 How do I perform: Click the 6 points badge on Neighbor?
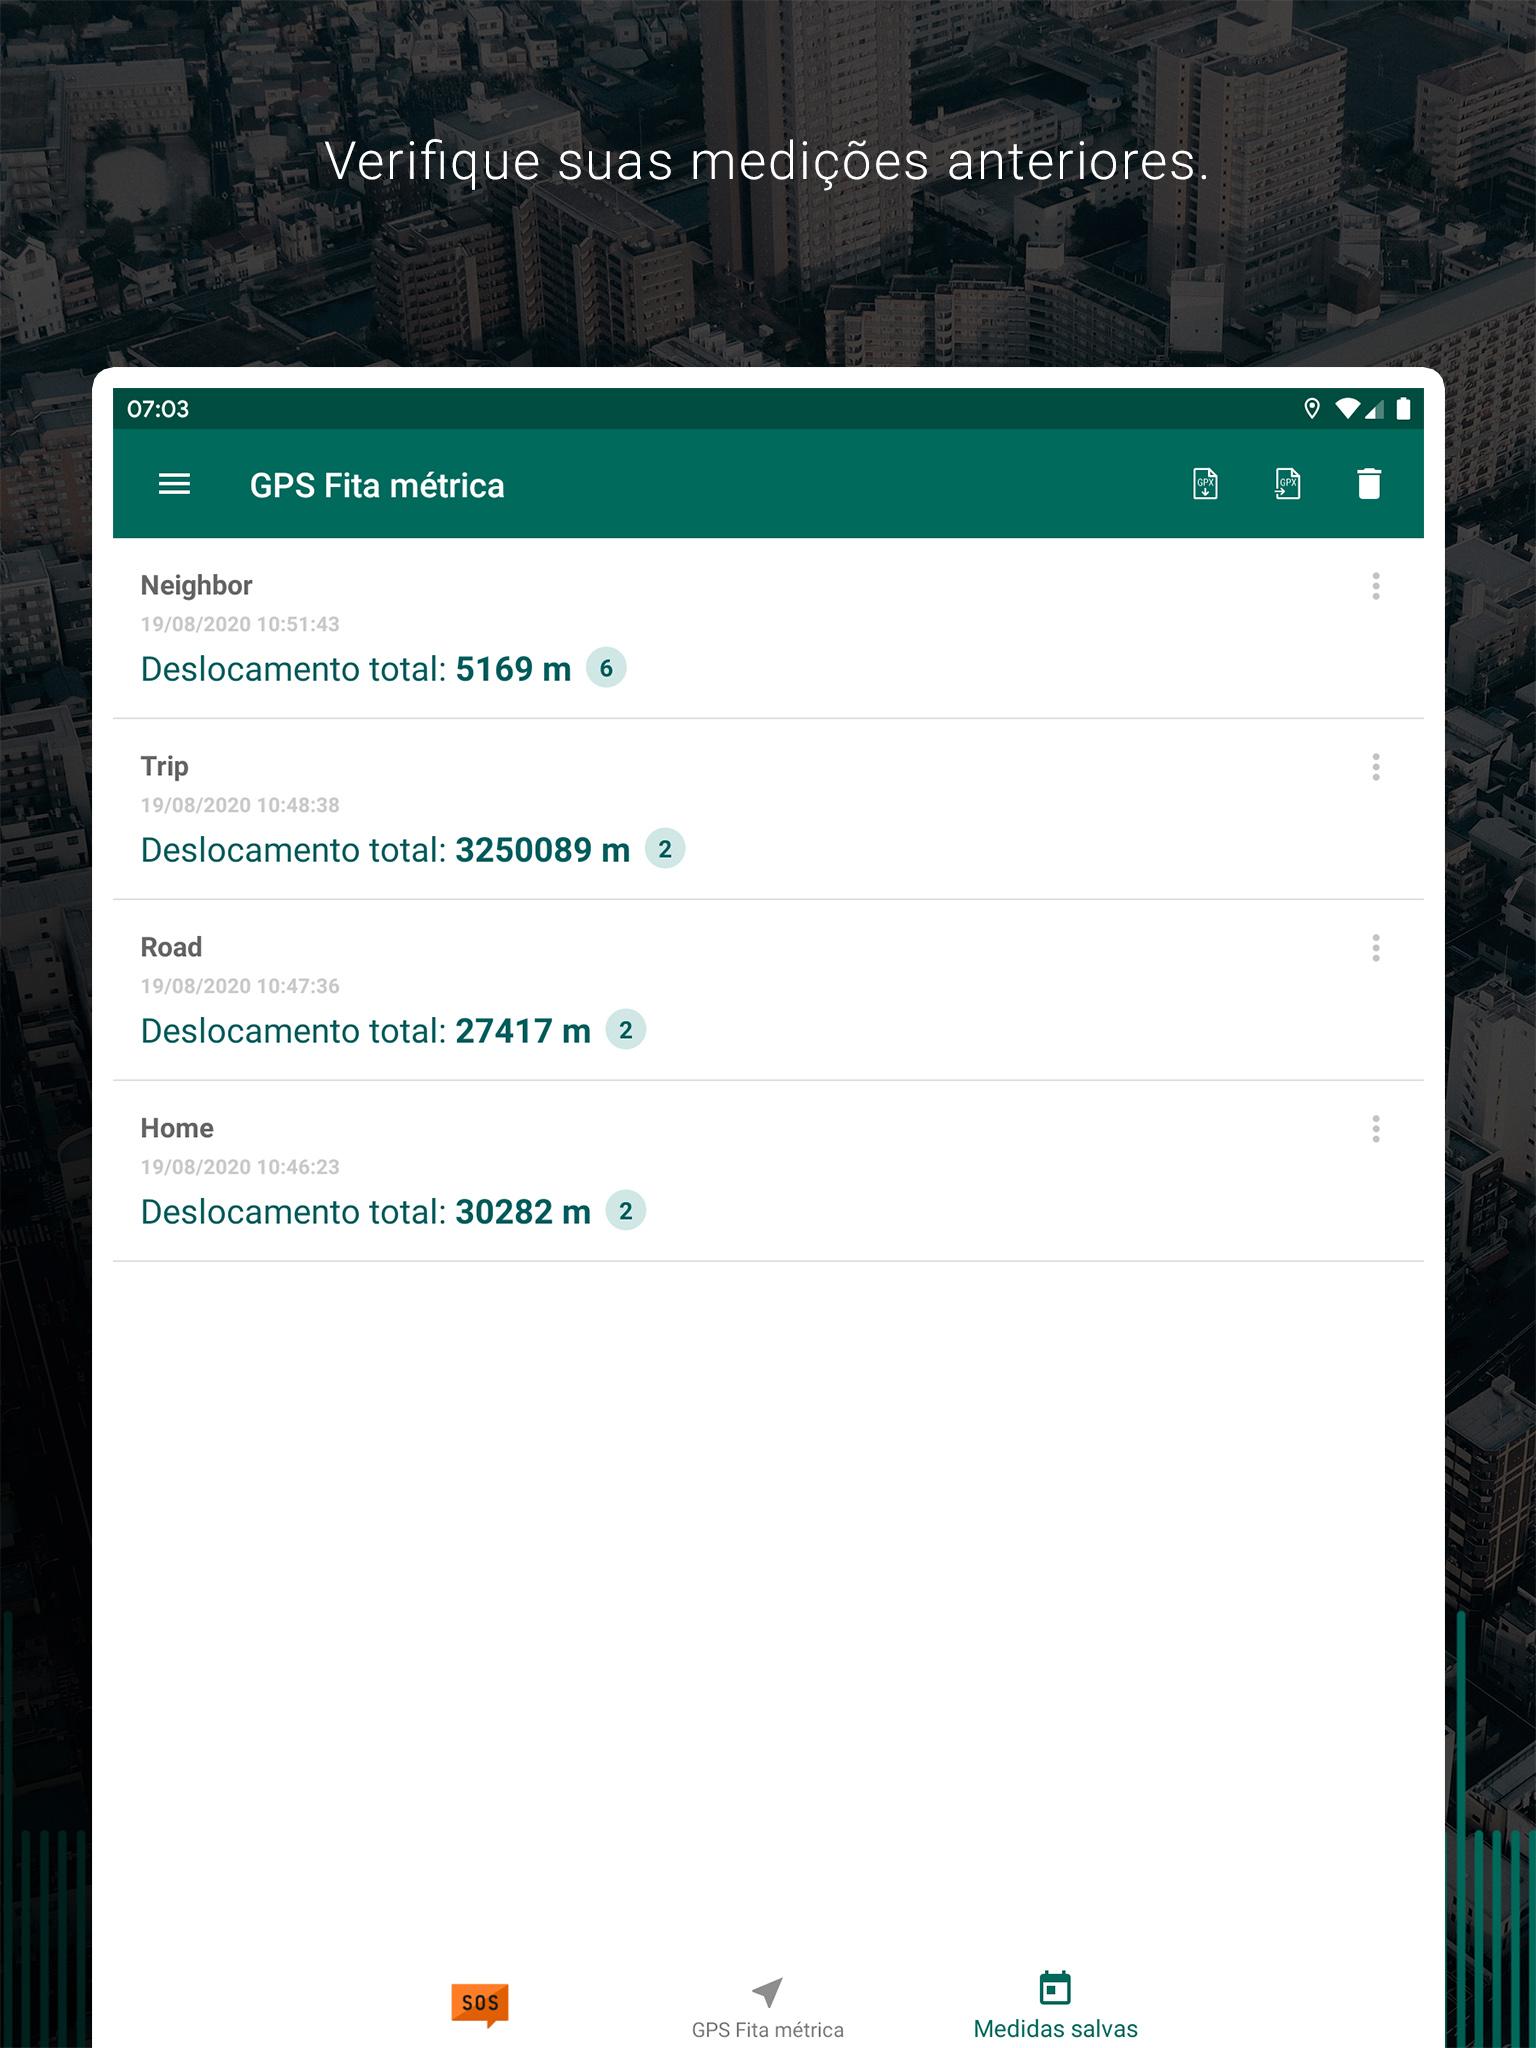[x=606, y=668]
